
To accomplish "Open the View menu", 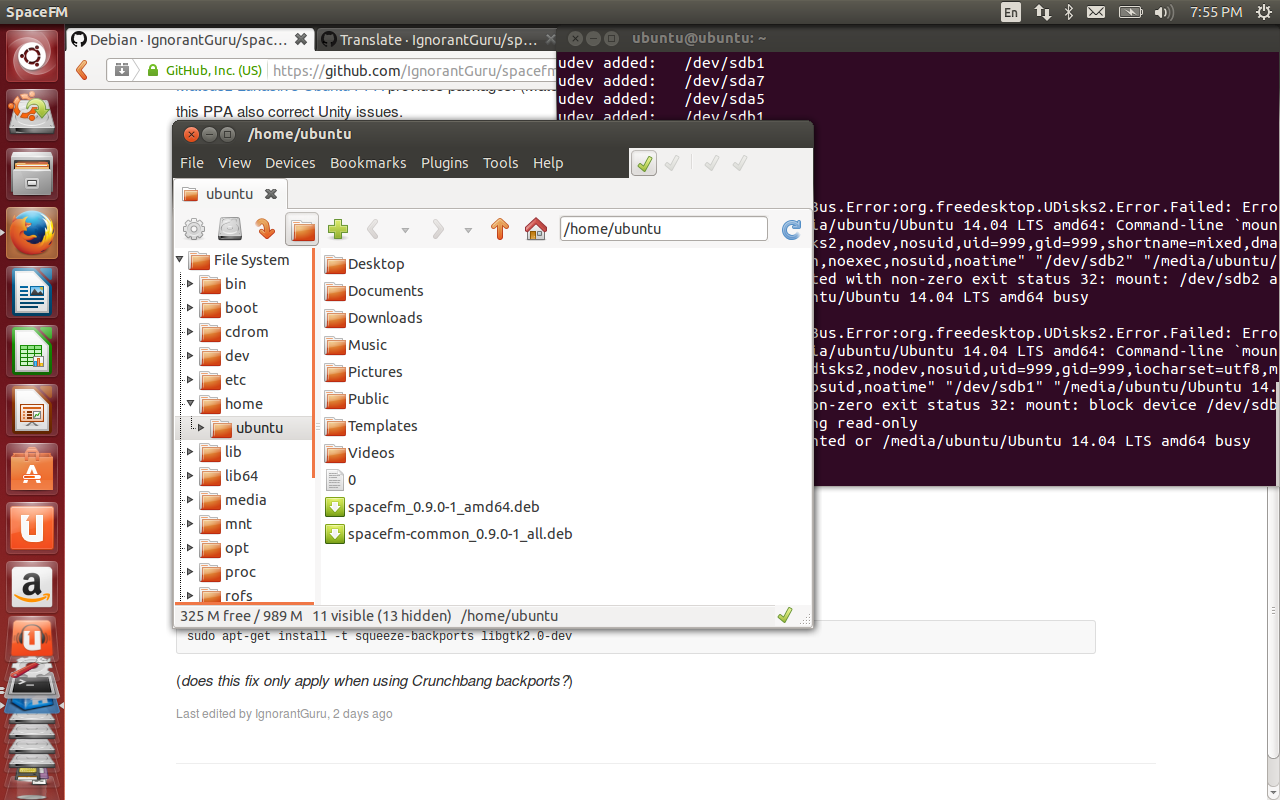I will coord(235,163).
